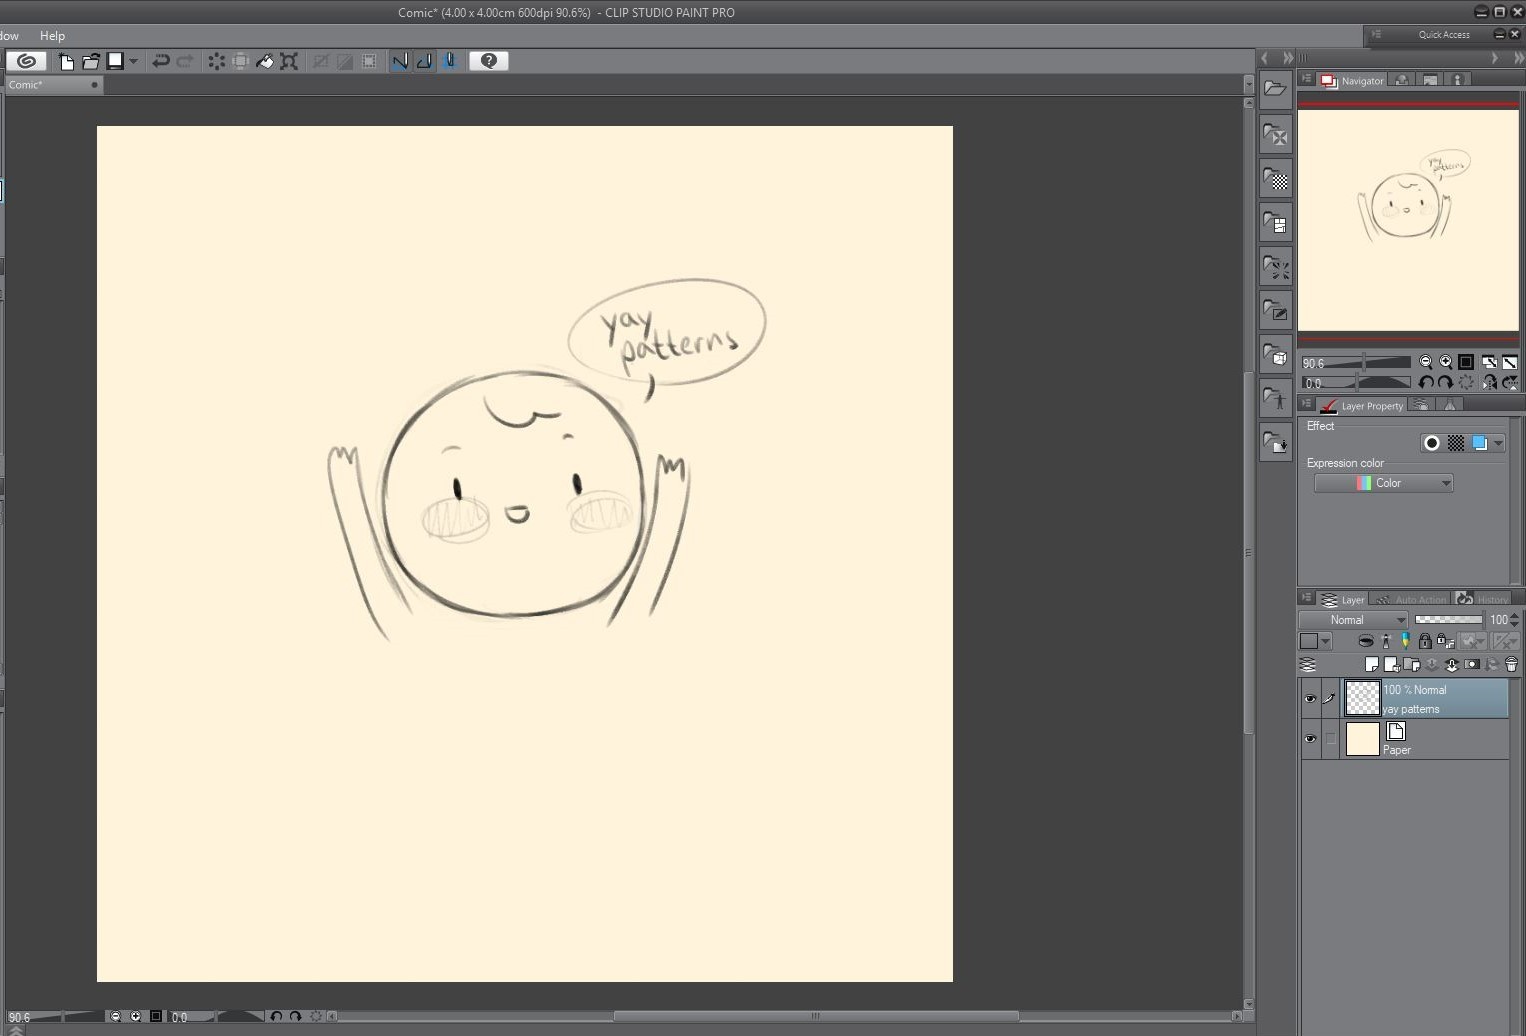This screenshot has height=1036, width=1526.
Task: Hide the yay patterns layer
Action: [x=1310, y=699]
